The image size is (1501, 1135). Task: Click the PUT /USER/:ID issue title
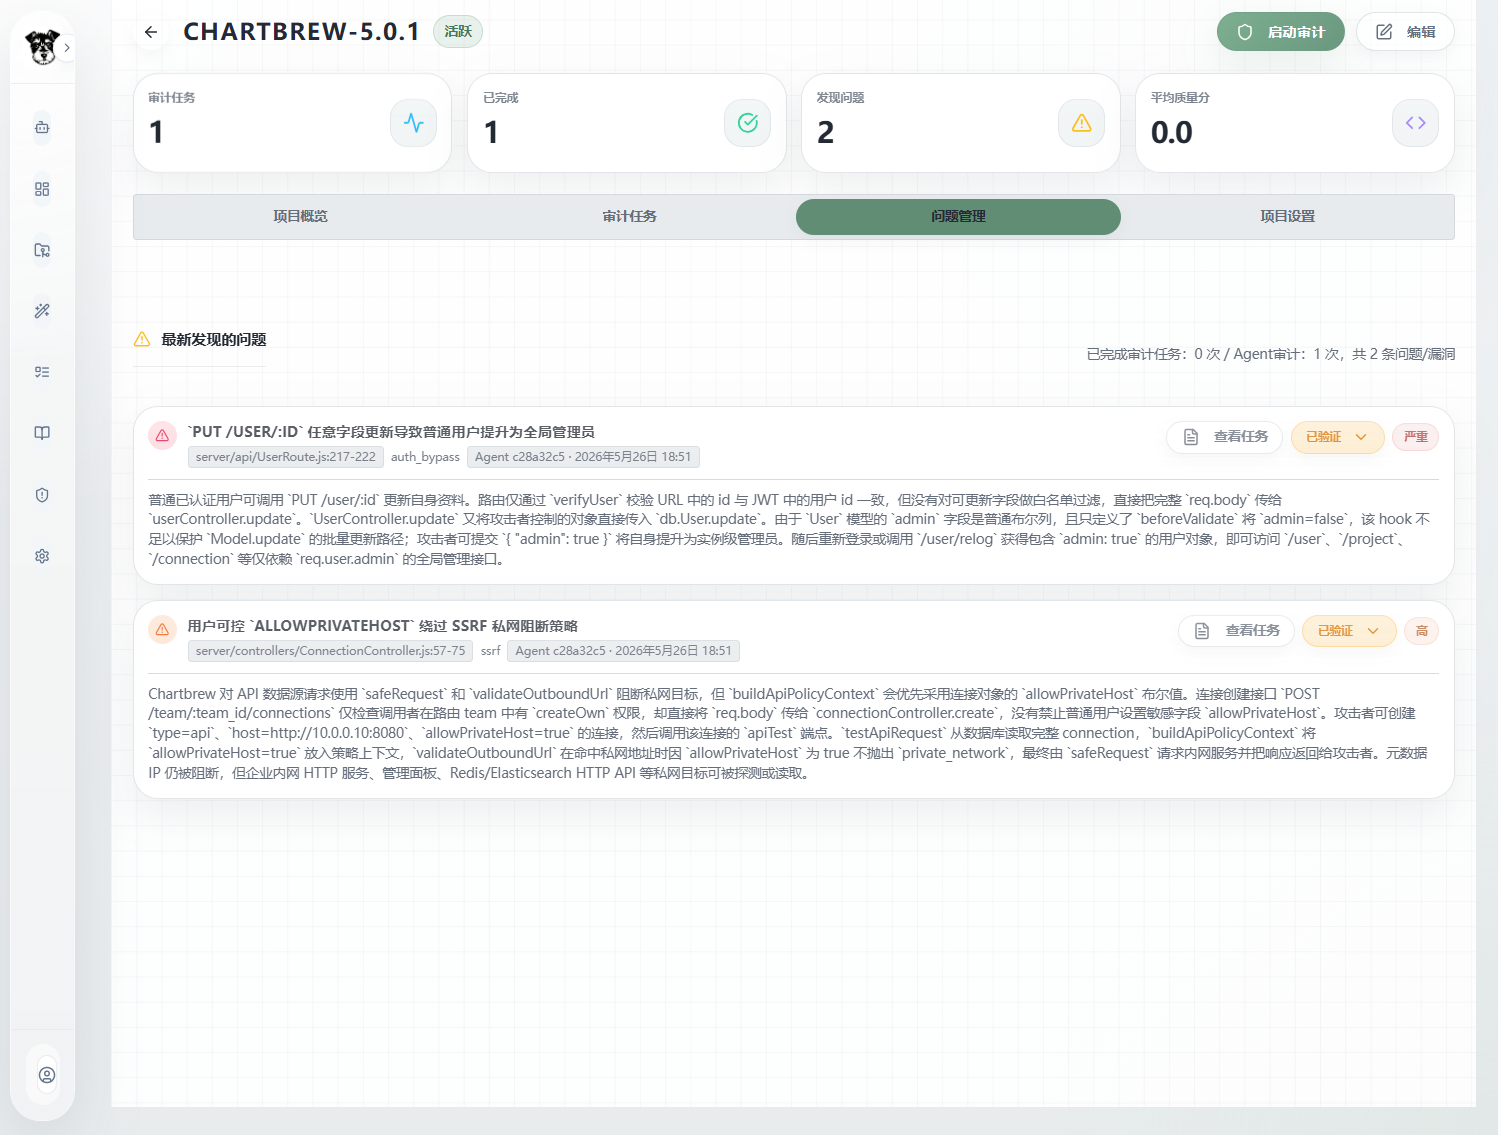[391, 432]
